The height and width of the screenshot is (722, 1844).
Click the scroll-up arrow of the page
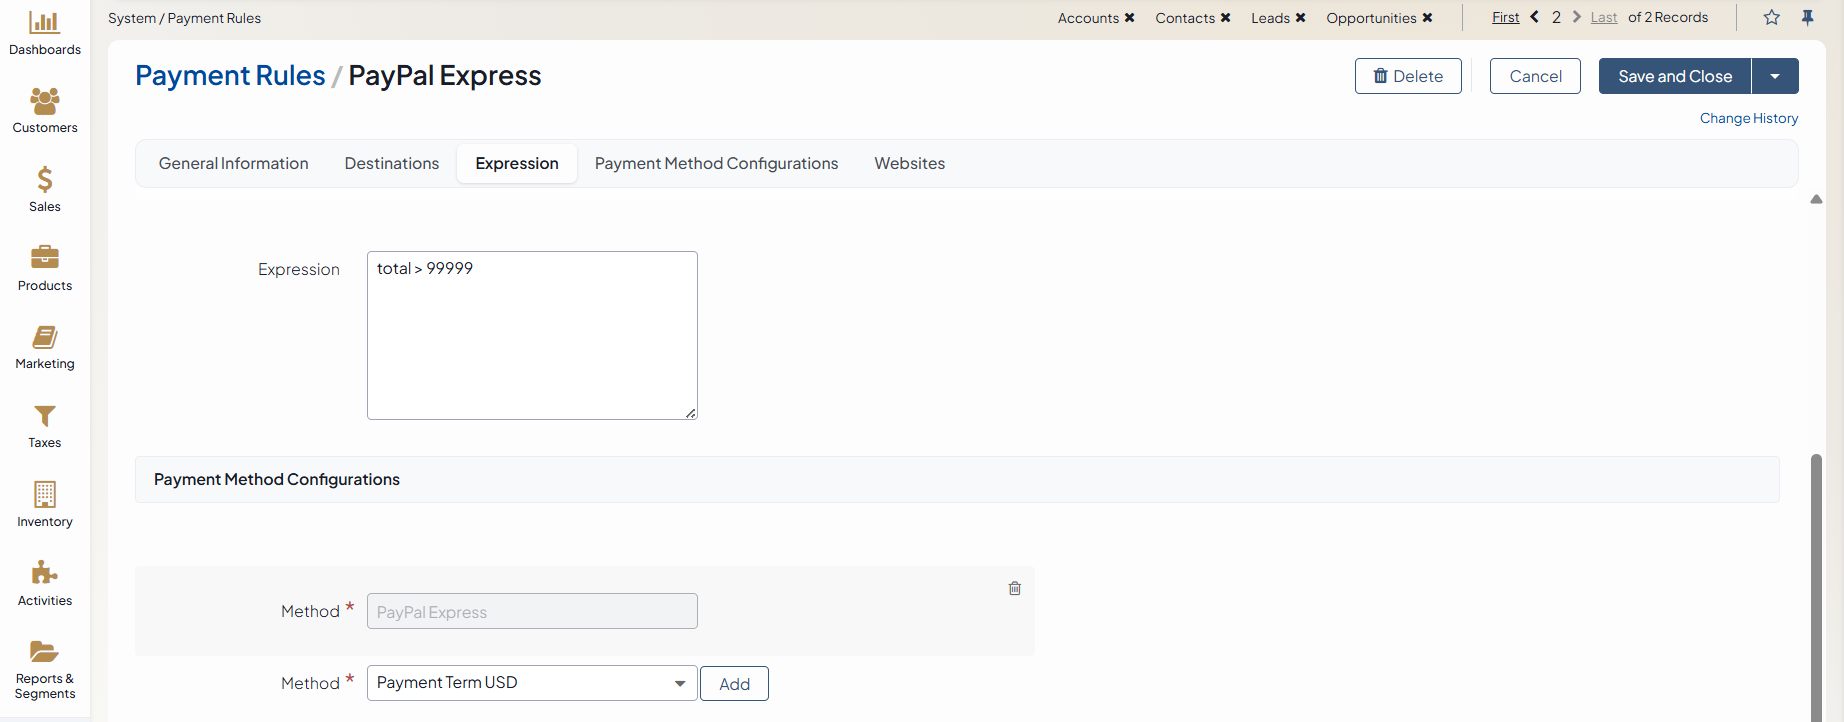tap(1816, 199)
